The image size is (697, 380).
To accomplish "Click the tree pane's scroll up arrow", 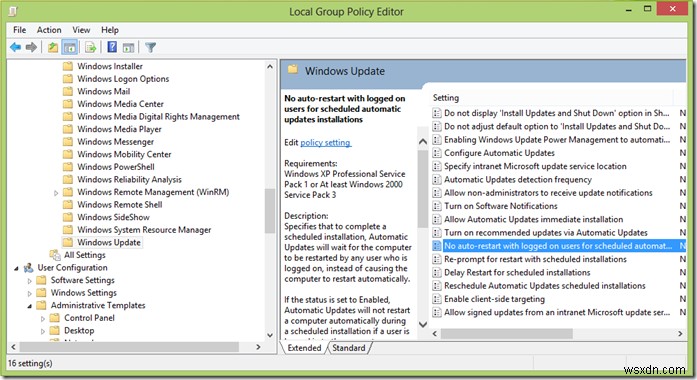I will tap(269, 66).
